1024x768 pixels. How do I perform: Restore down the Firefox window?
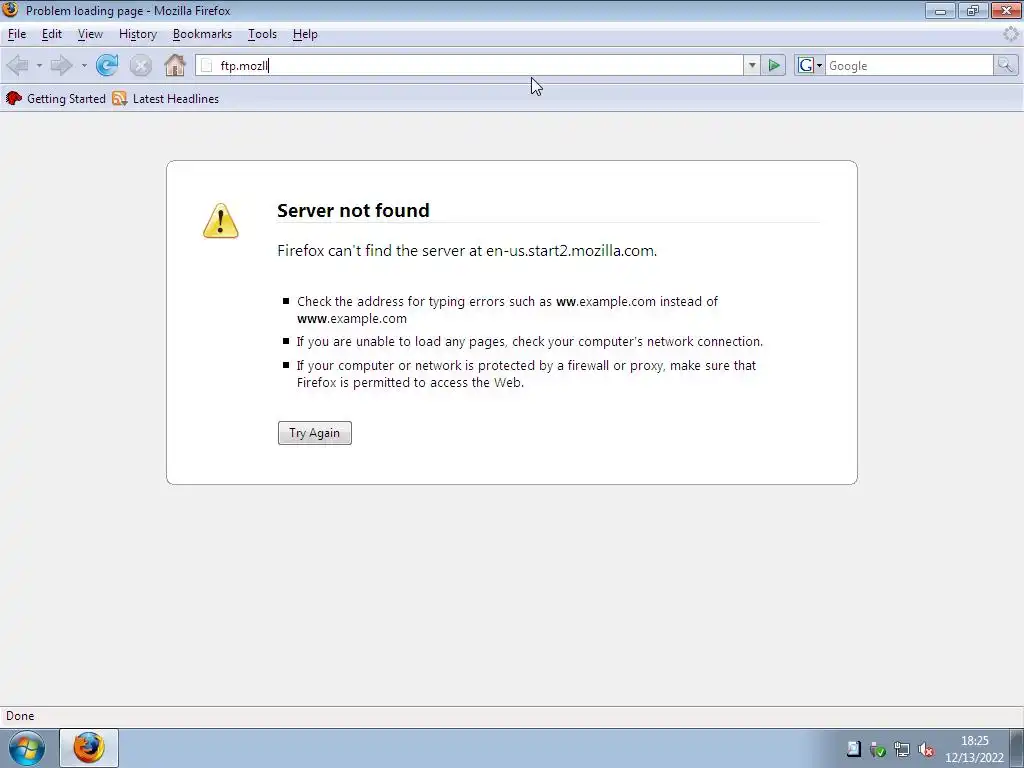pyautogui.click(x=973, y=10)
